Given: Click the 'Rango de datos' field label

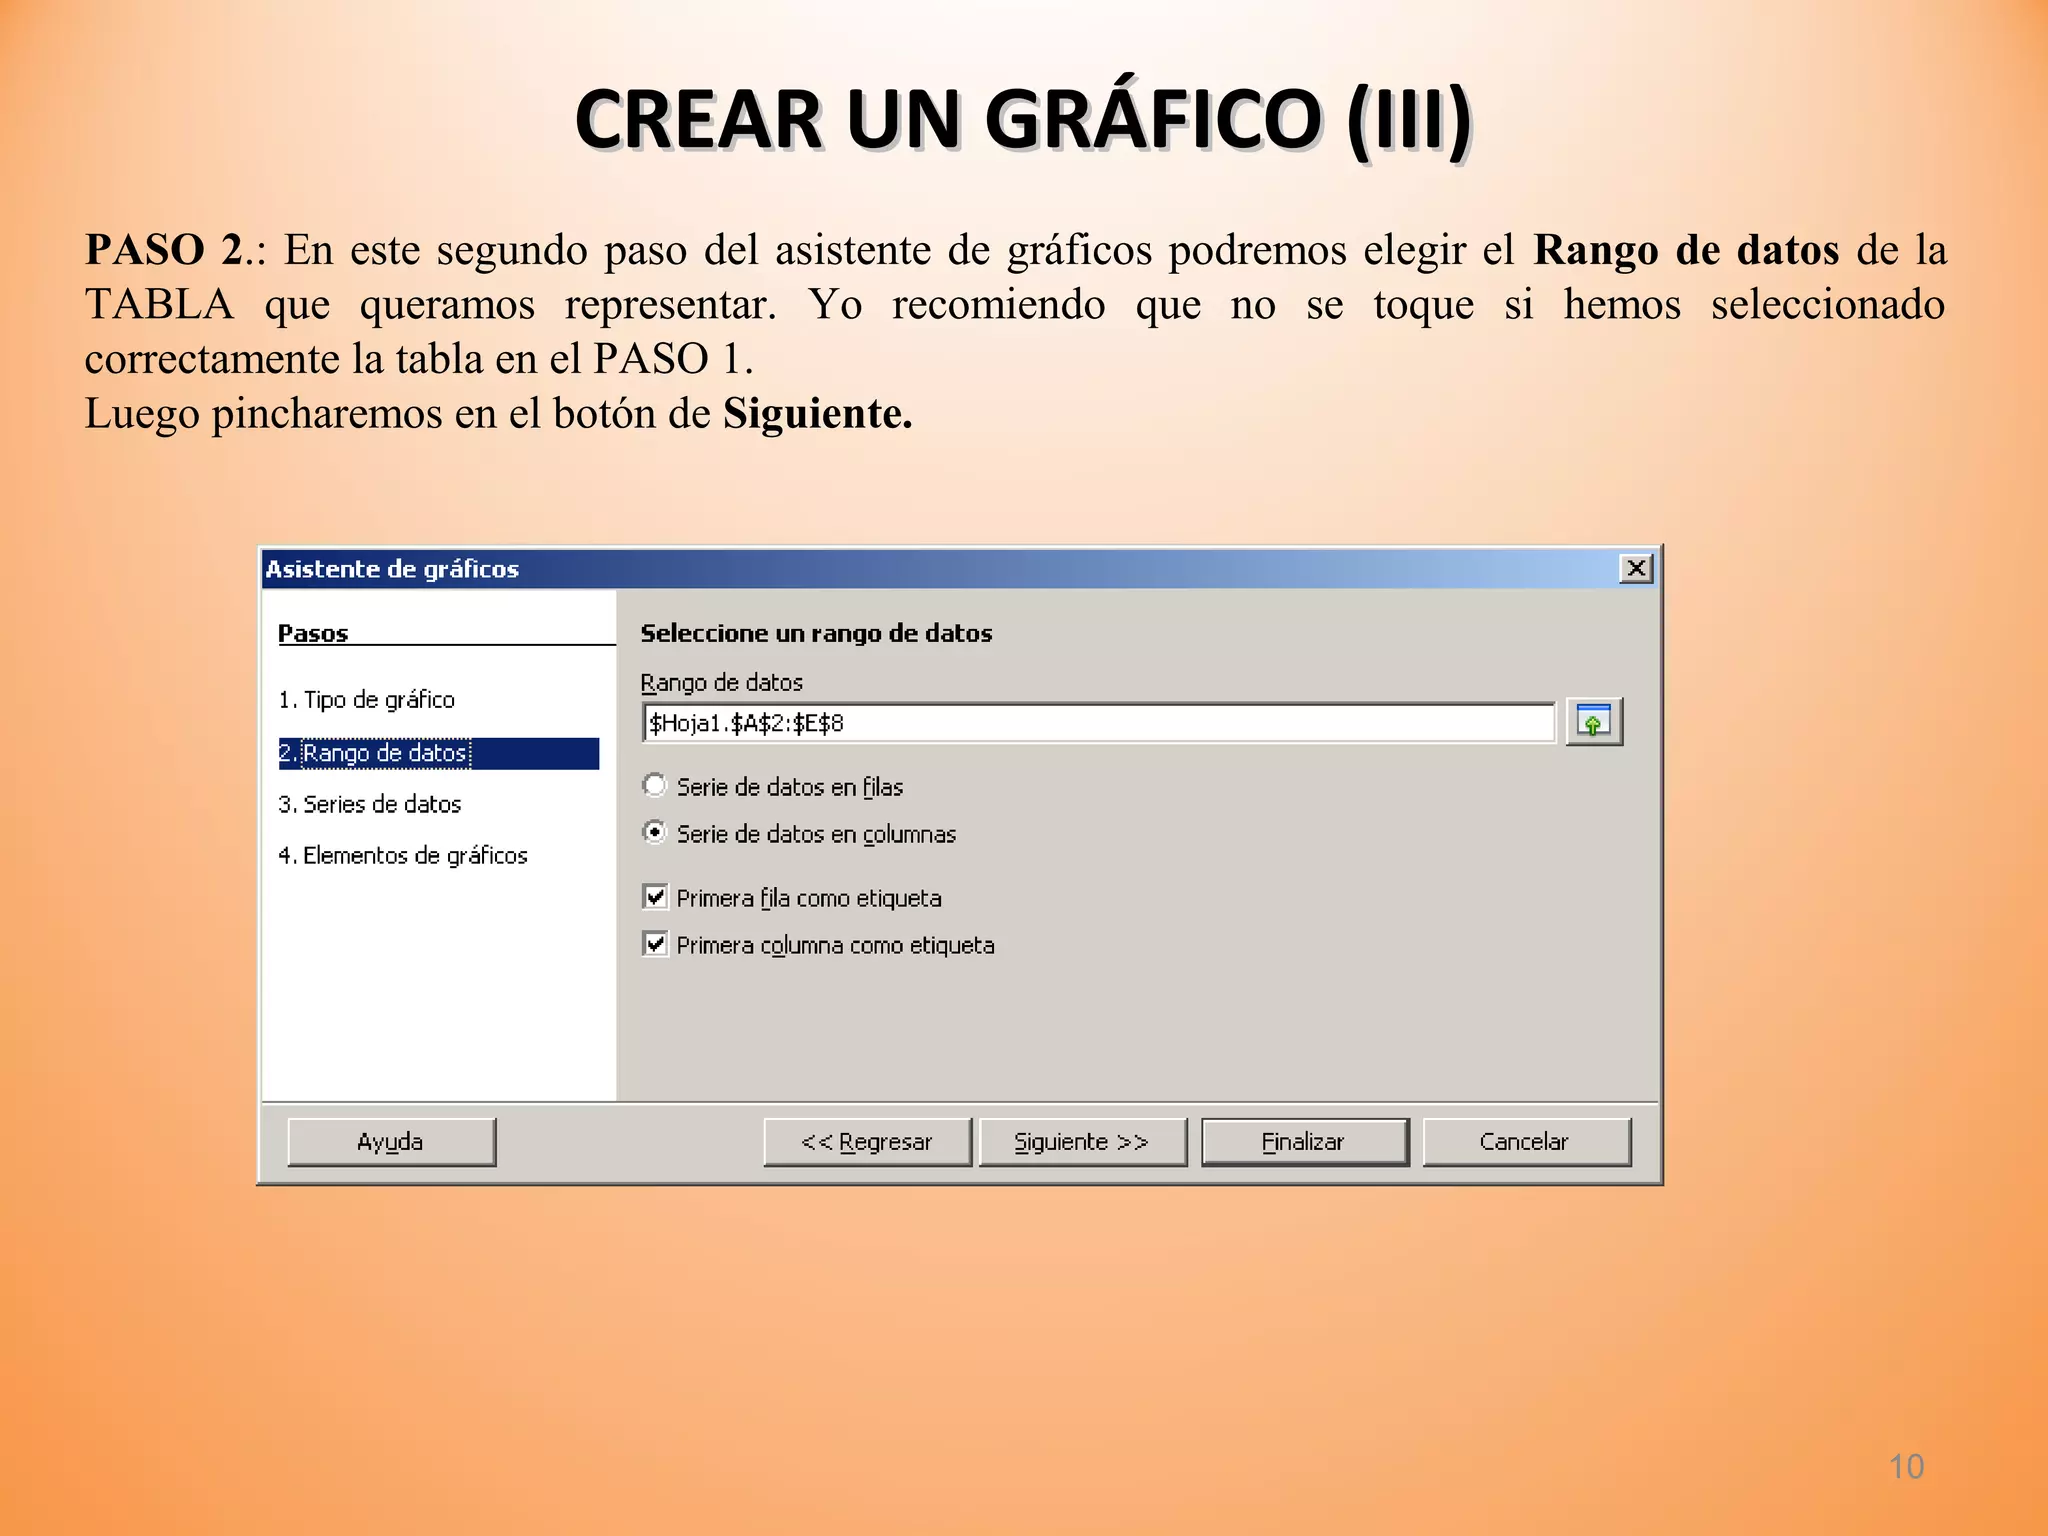Looking at the screenshot, I should (721, 683).
